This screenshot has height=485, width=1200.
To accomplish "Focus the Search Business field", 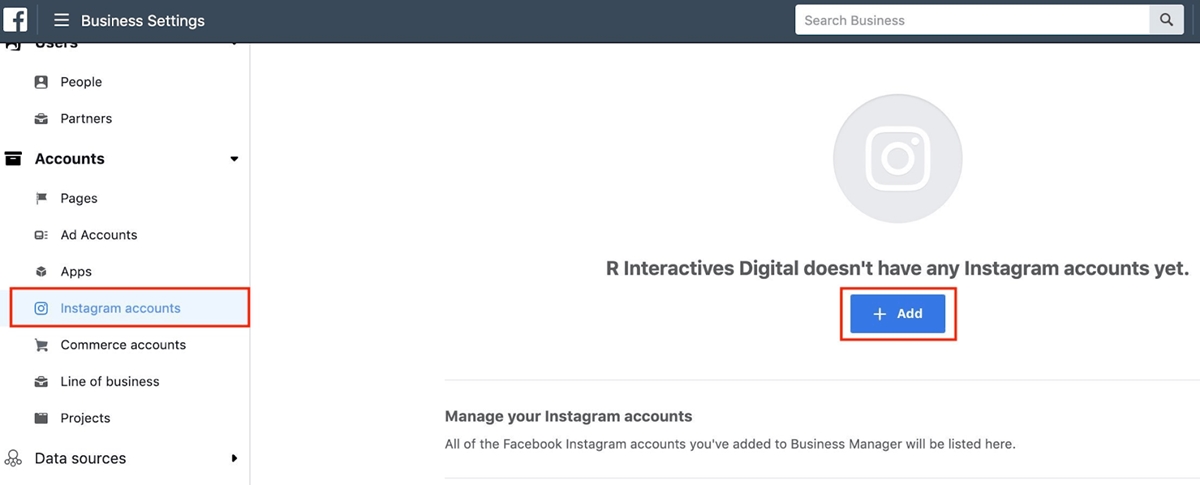I will 972,20.
